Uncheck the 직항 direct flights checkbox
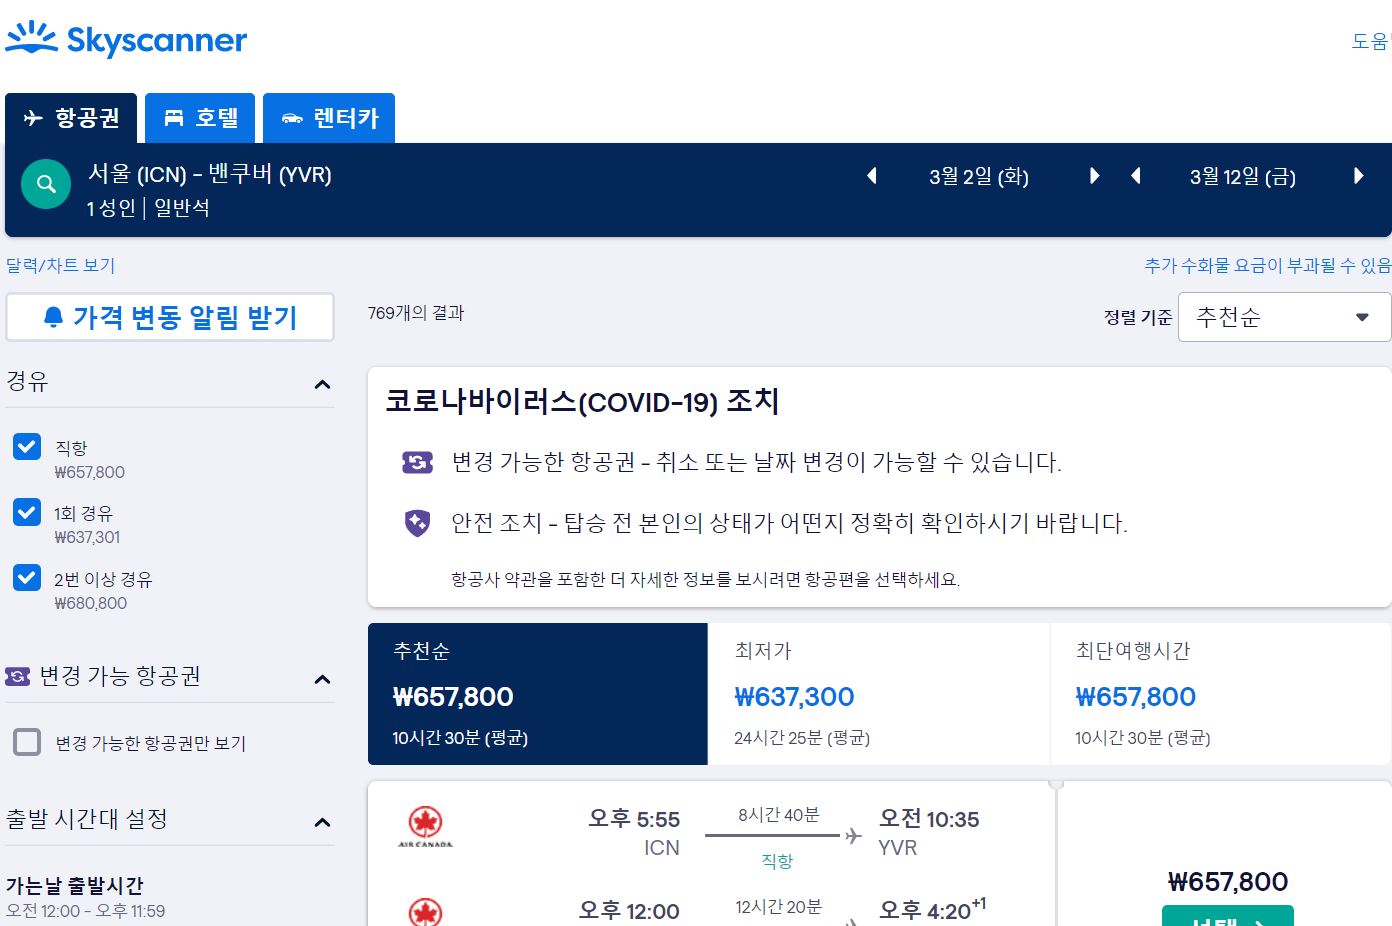Image resolution: width=1392 pixels, height=926 pixels. tap(27, 446)
